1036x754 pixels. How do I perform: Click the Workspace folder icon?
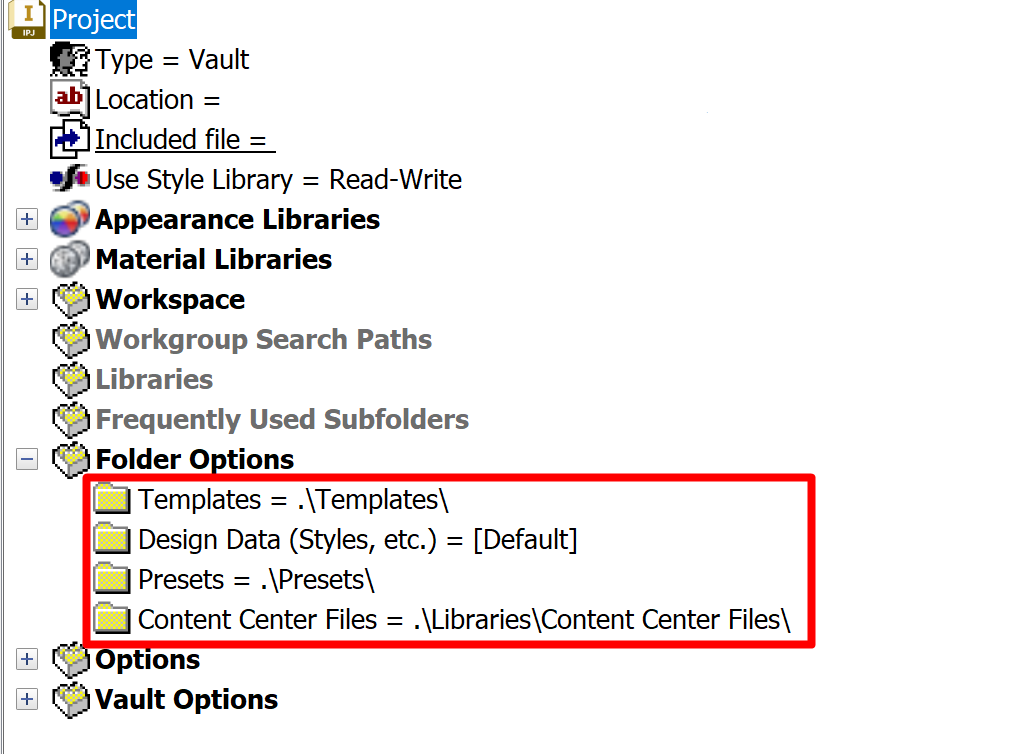[x=68, y=299]
